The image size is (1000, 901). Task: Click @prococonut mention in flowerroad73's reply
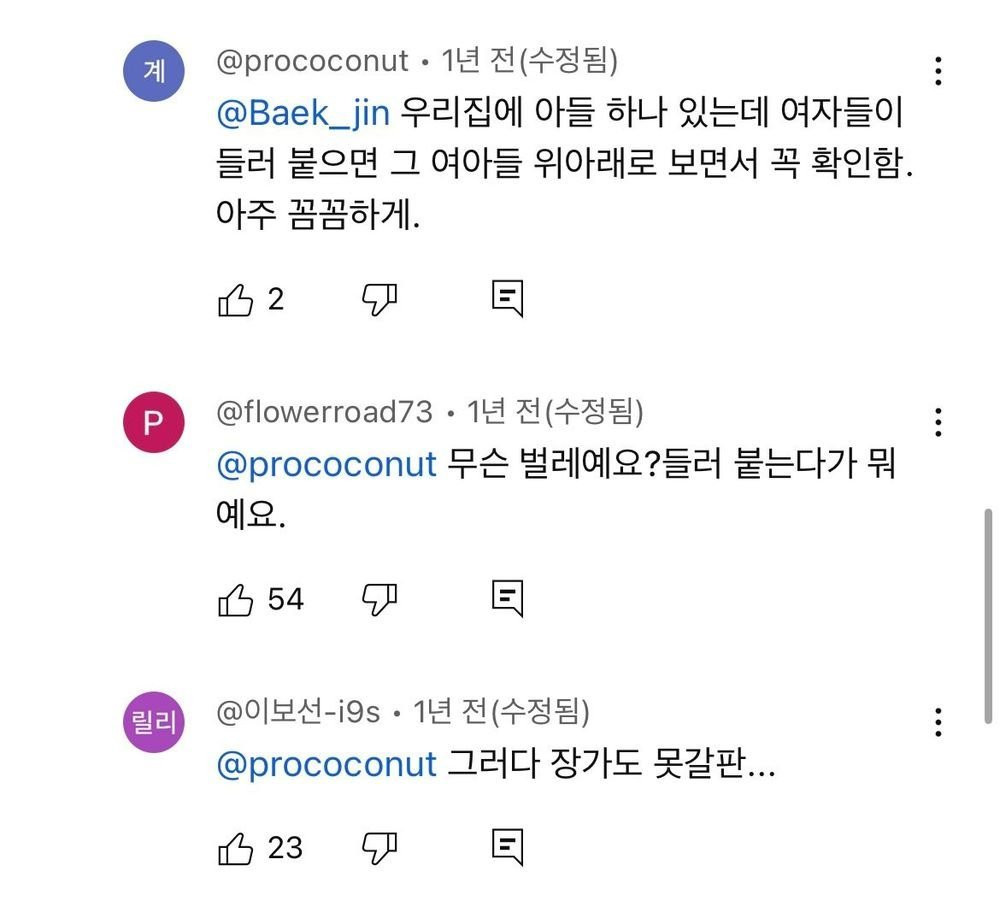(x=327, y=465)
